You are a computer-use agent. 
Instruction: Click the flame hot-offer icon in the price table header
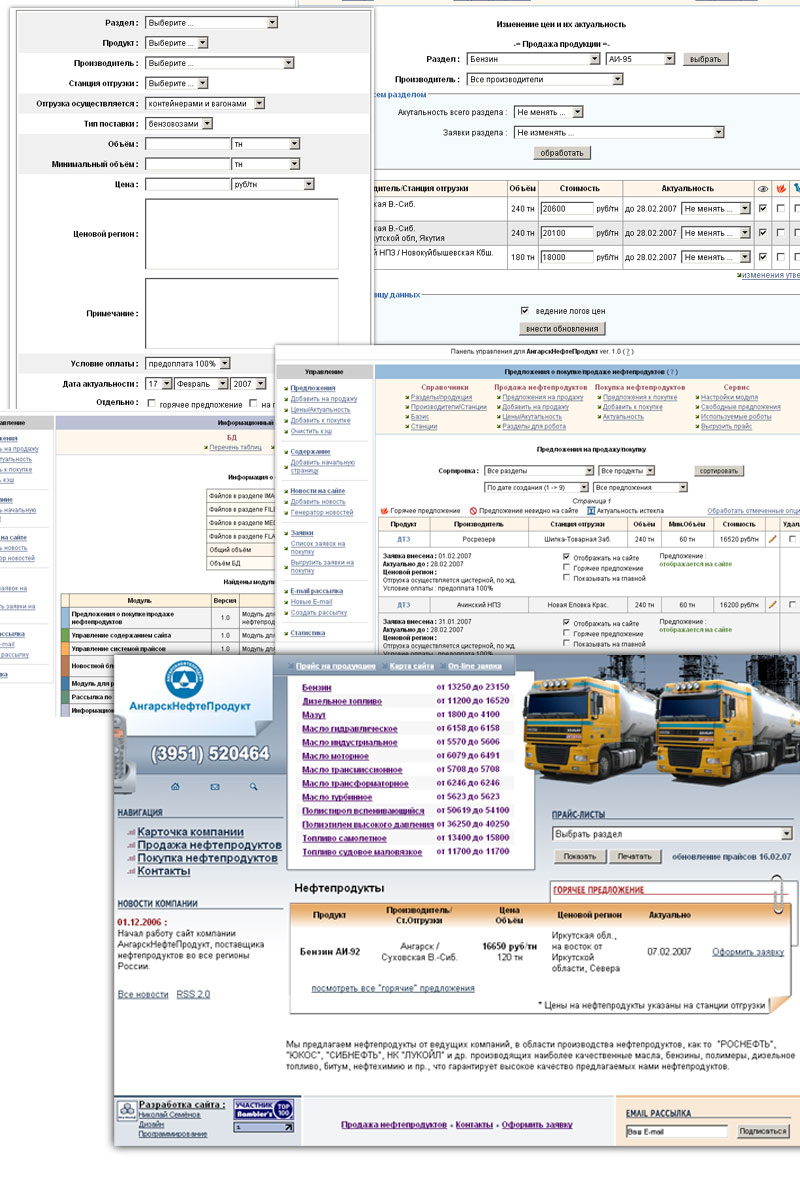click(x=781, y=188)
